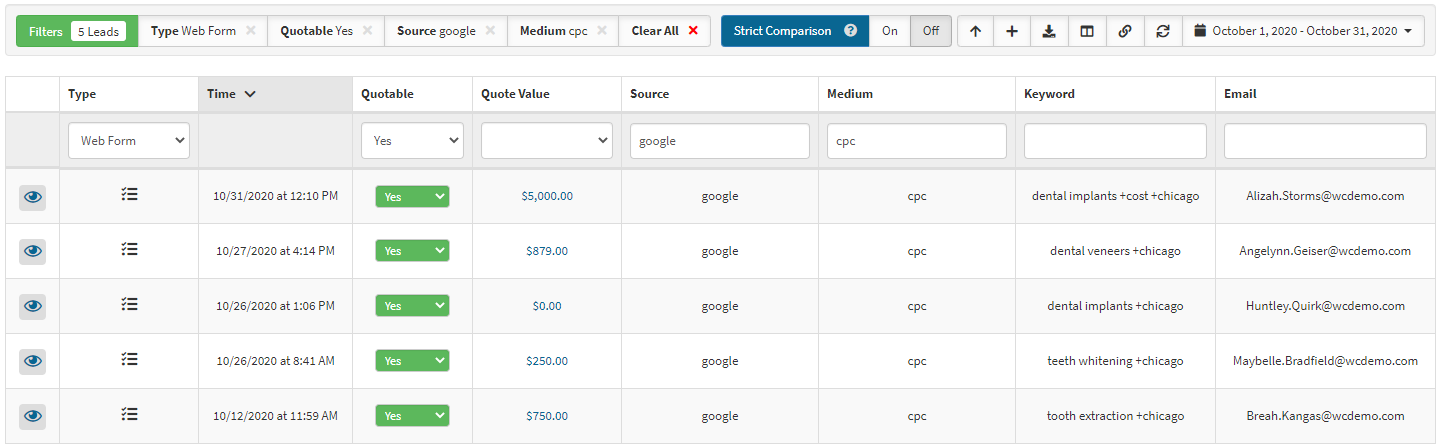View lead Breah.Kangas details eye icon
This screenshot has height=448, width=1443.
pyautogui.click(x=33, y=417)
